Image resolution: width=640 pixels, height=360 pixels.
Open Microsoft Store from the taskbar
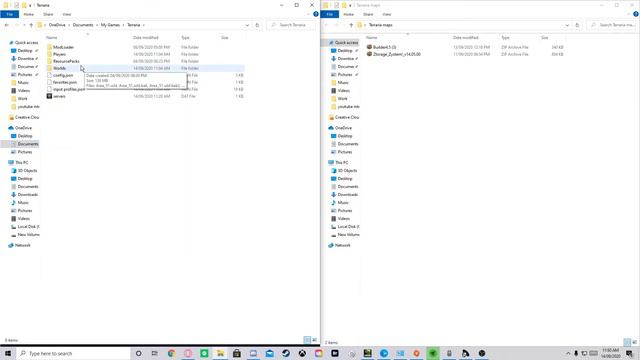click(237, 353)
